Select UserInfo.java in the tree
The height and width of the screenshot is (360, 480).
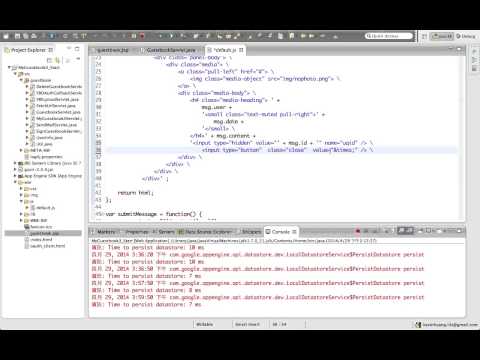49,137
